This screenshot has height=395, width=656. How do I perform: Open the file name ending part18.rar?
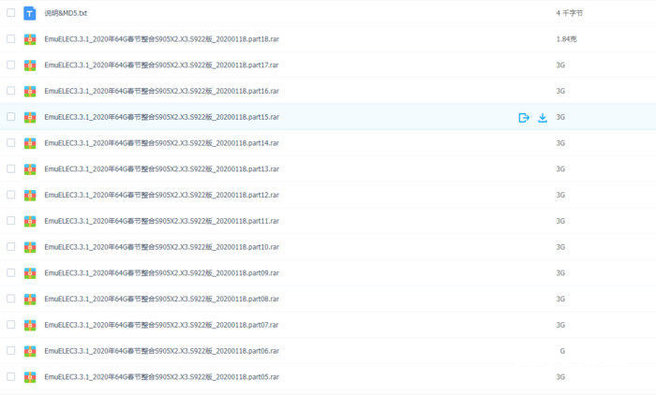161,39
